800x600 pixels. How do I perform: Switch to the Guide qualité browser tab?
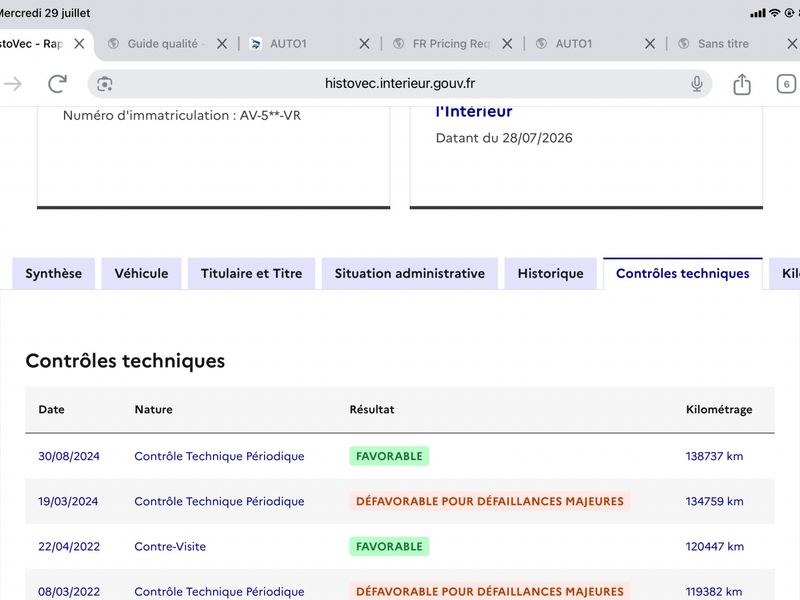tap(162, 44)
